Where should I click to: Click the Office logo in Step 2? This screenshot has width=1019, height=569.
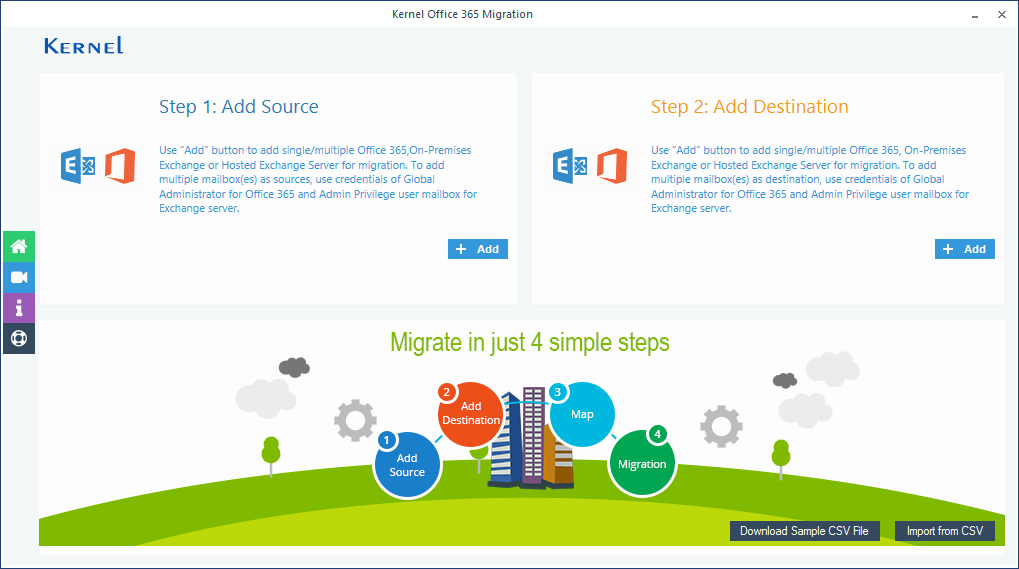[612, 166]
